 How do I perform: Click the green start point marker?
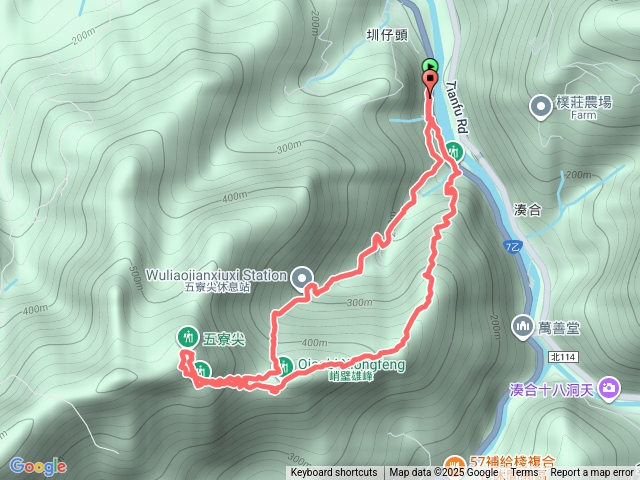coord(430,65)
